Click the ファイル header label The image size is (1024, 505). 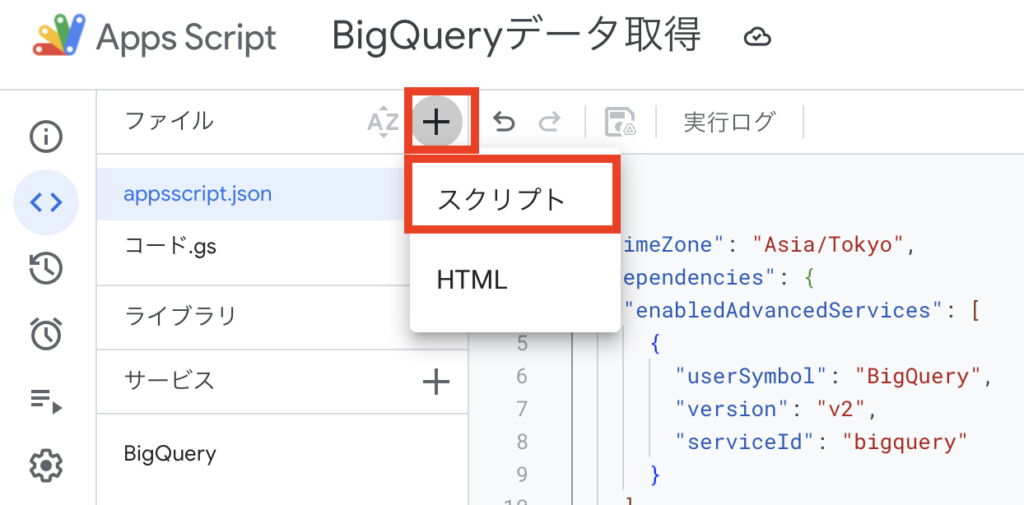click(168, 120)
